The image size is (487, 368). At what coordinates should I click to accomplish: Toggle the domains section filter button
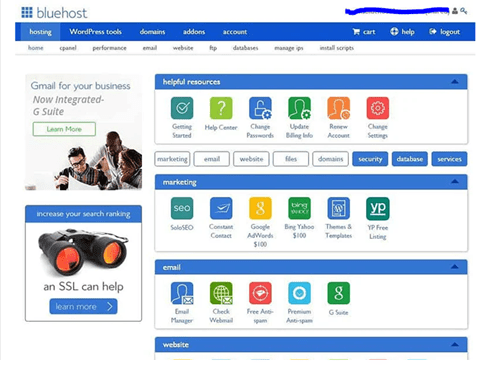coord(330,159)
